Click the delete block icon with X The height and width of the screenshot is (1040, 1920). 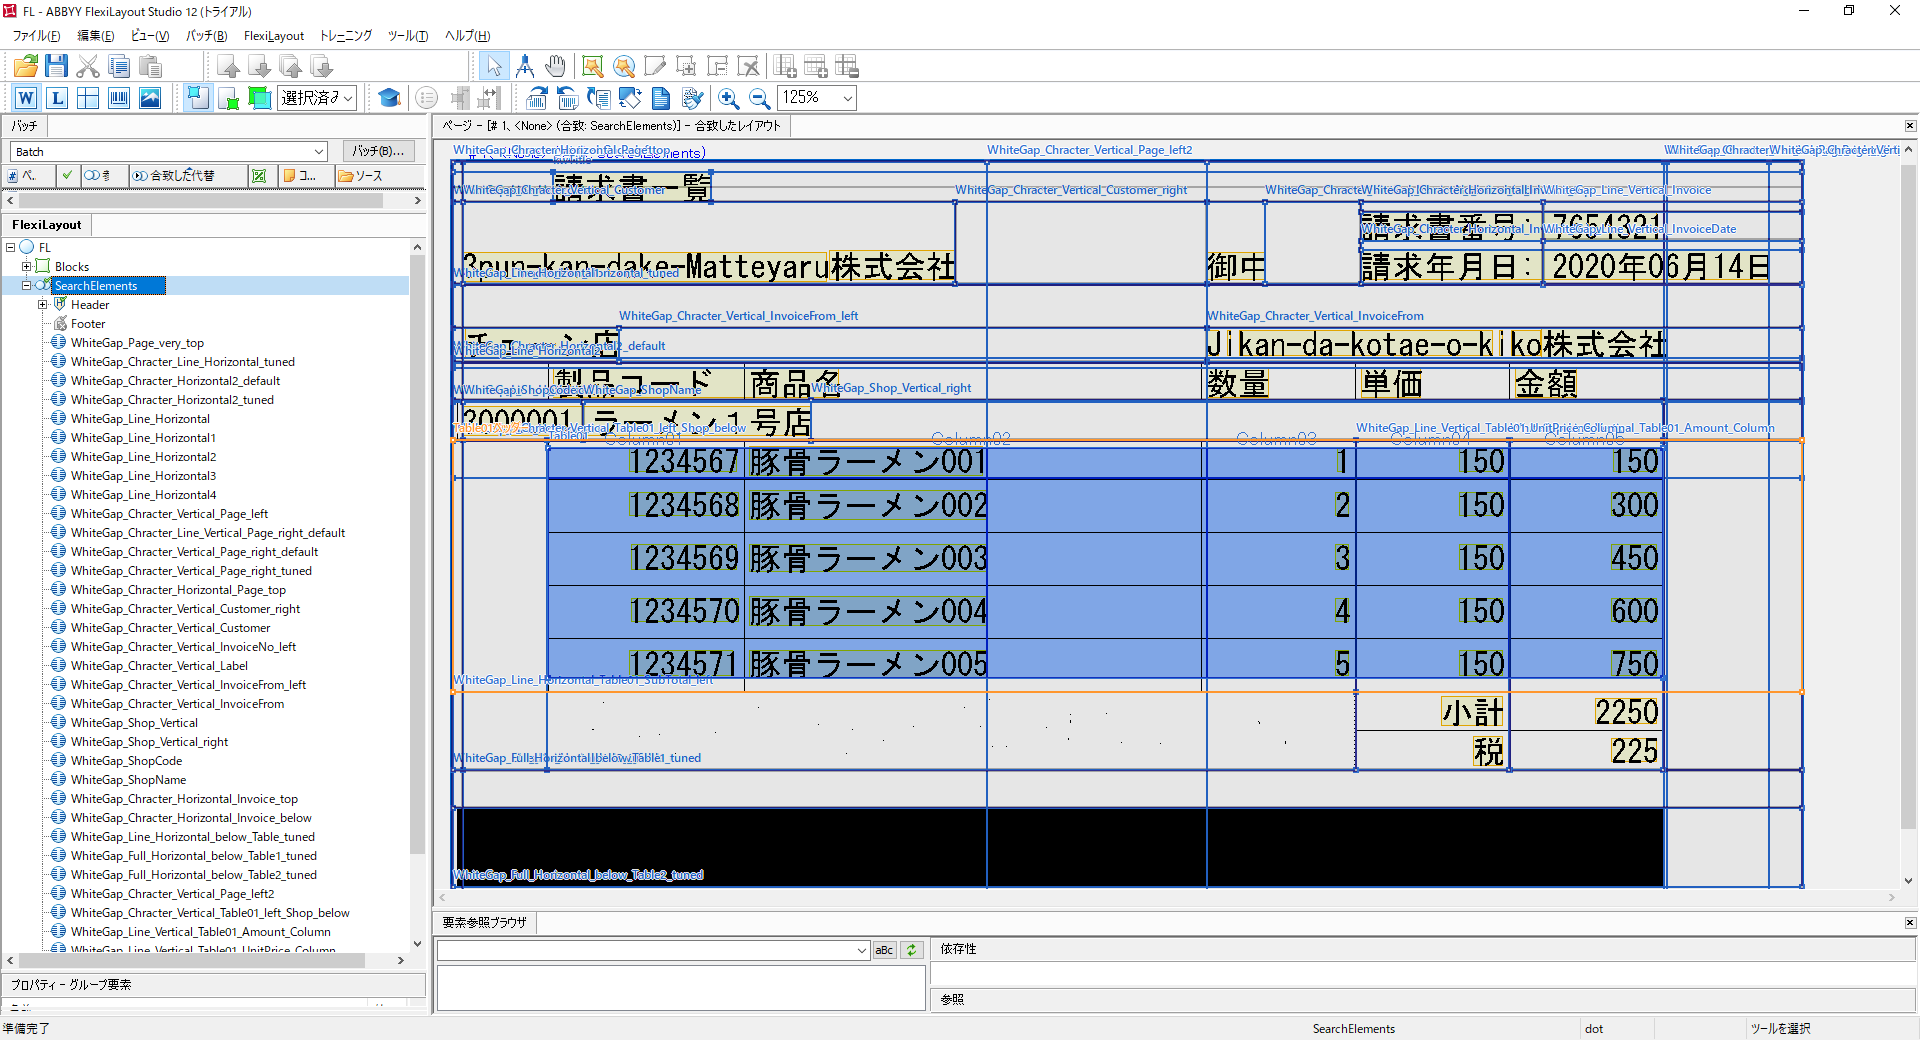point(748,66)
